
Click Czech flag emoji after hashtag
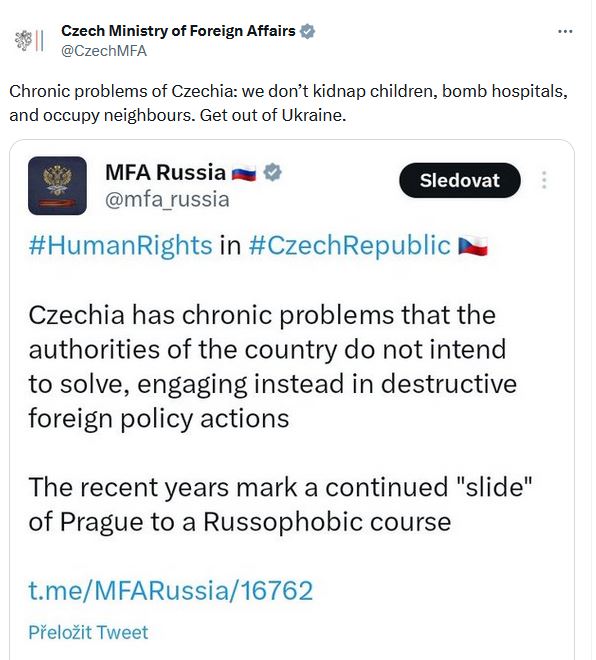click(x=473, y=246)
